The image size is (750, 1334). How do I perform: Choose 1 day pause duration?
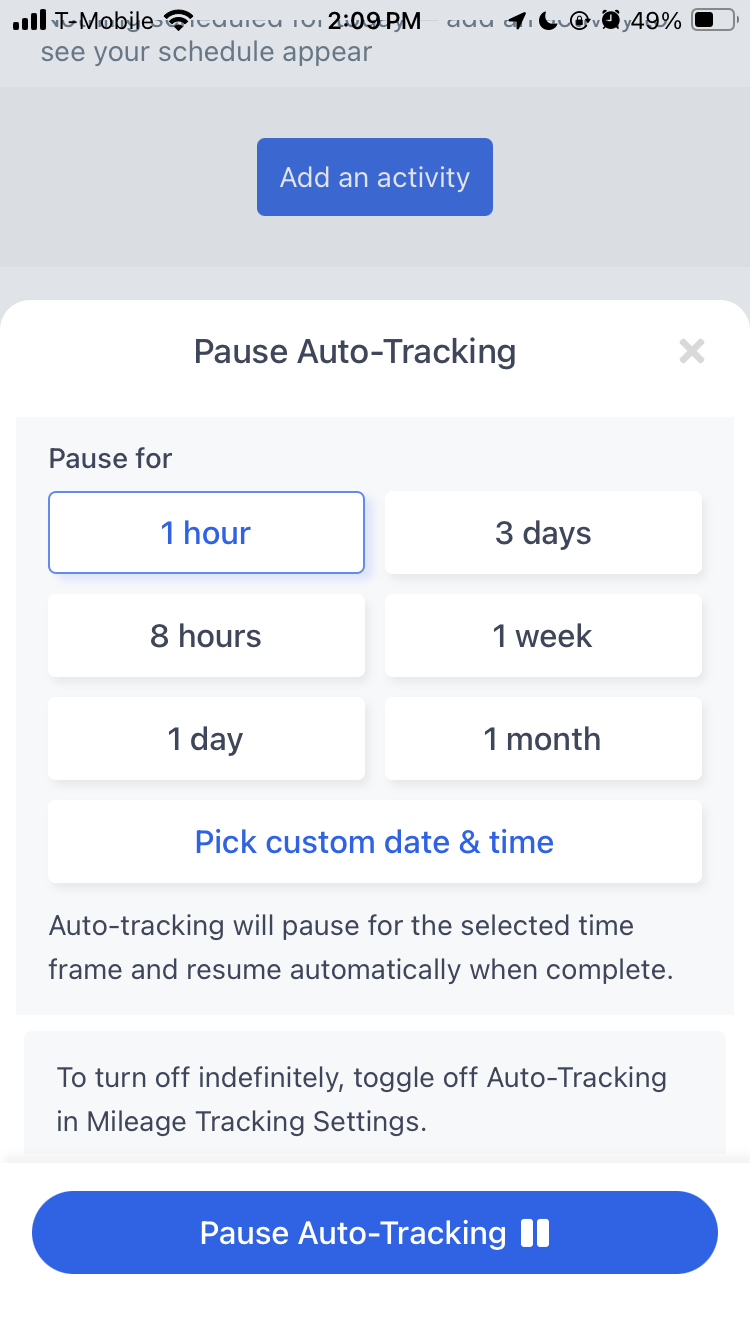pyautogui.click(x=206, y=739)
